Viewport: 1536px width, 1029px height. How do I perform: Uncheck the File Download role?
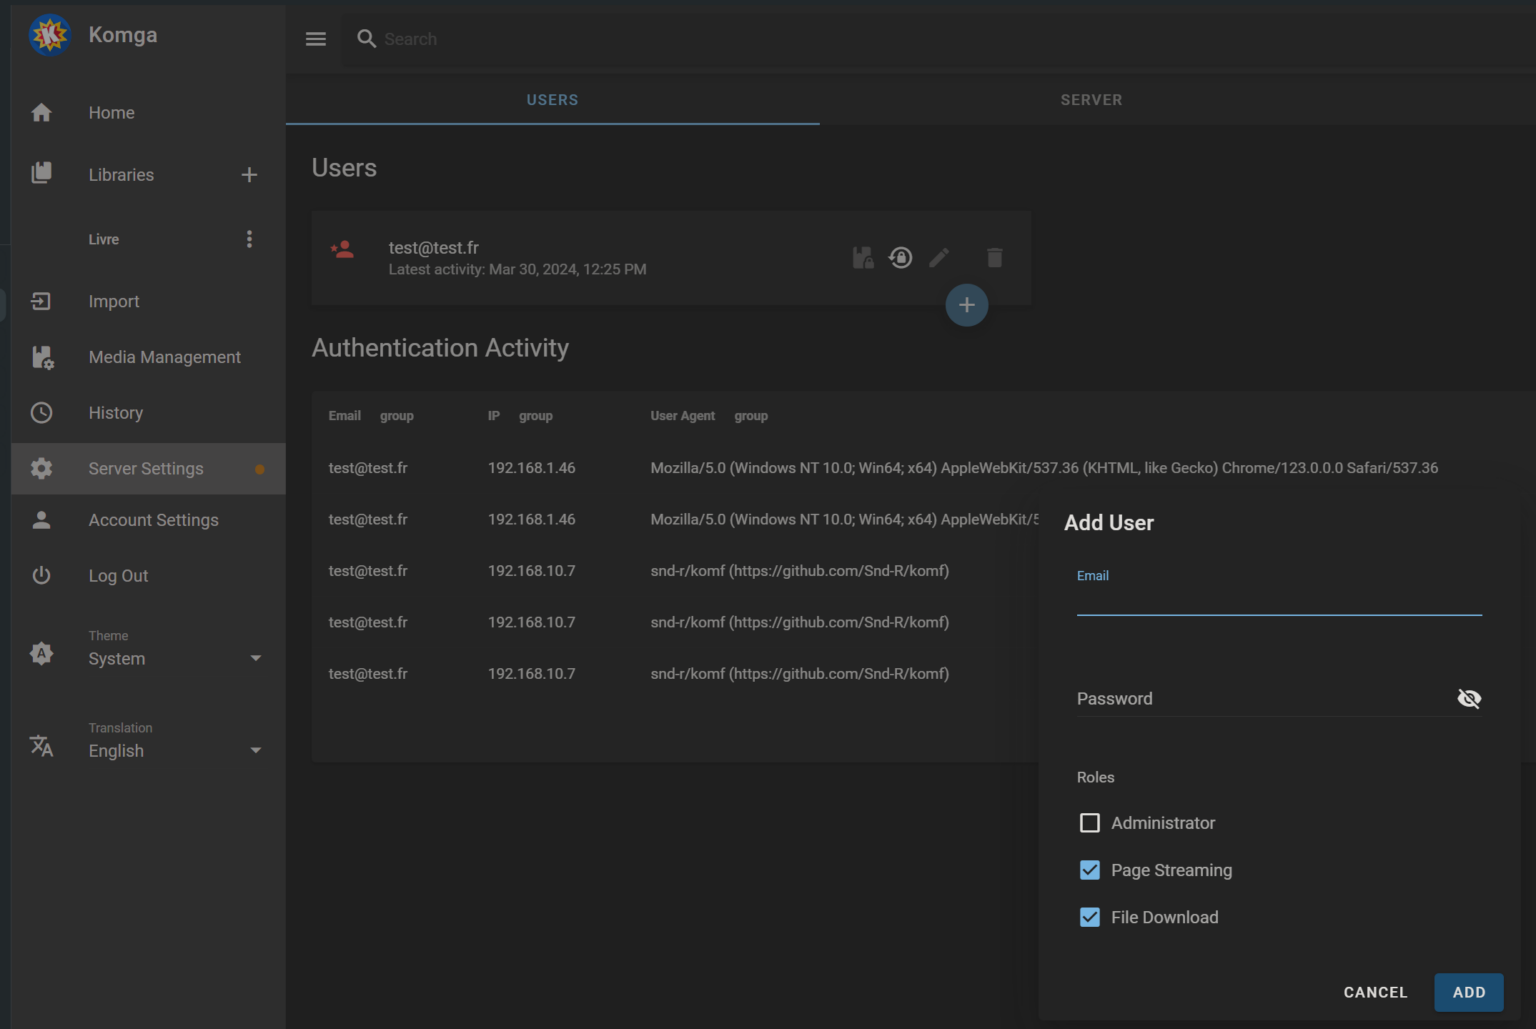[x=1090, y=917]
